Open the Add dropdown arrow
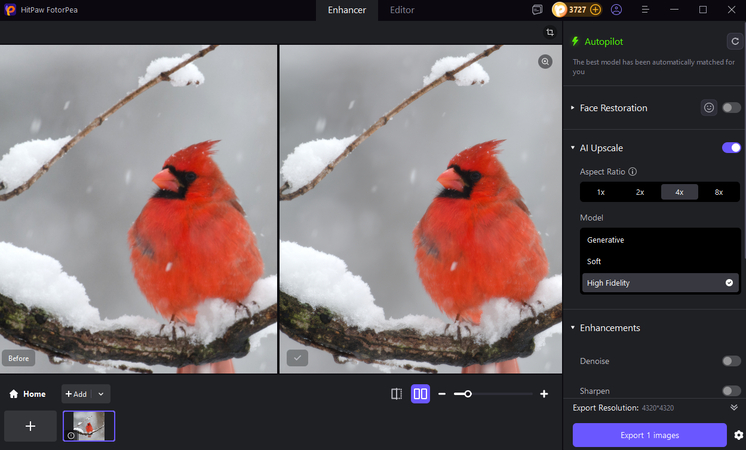Screen dimensions: 746x450 pyautogui.click(x=101, y=394)
